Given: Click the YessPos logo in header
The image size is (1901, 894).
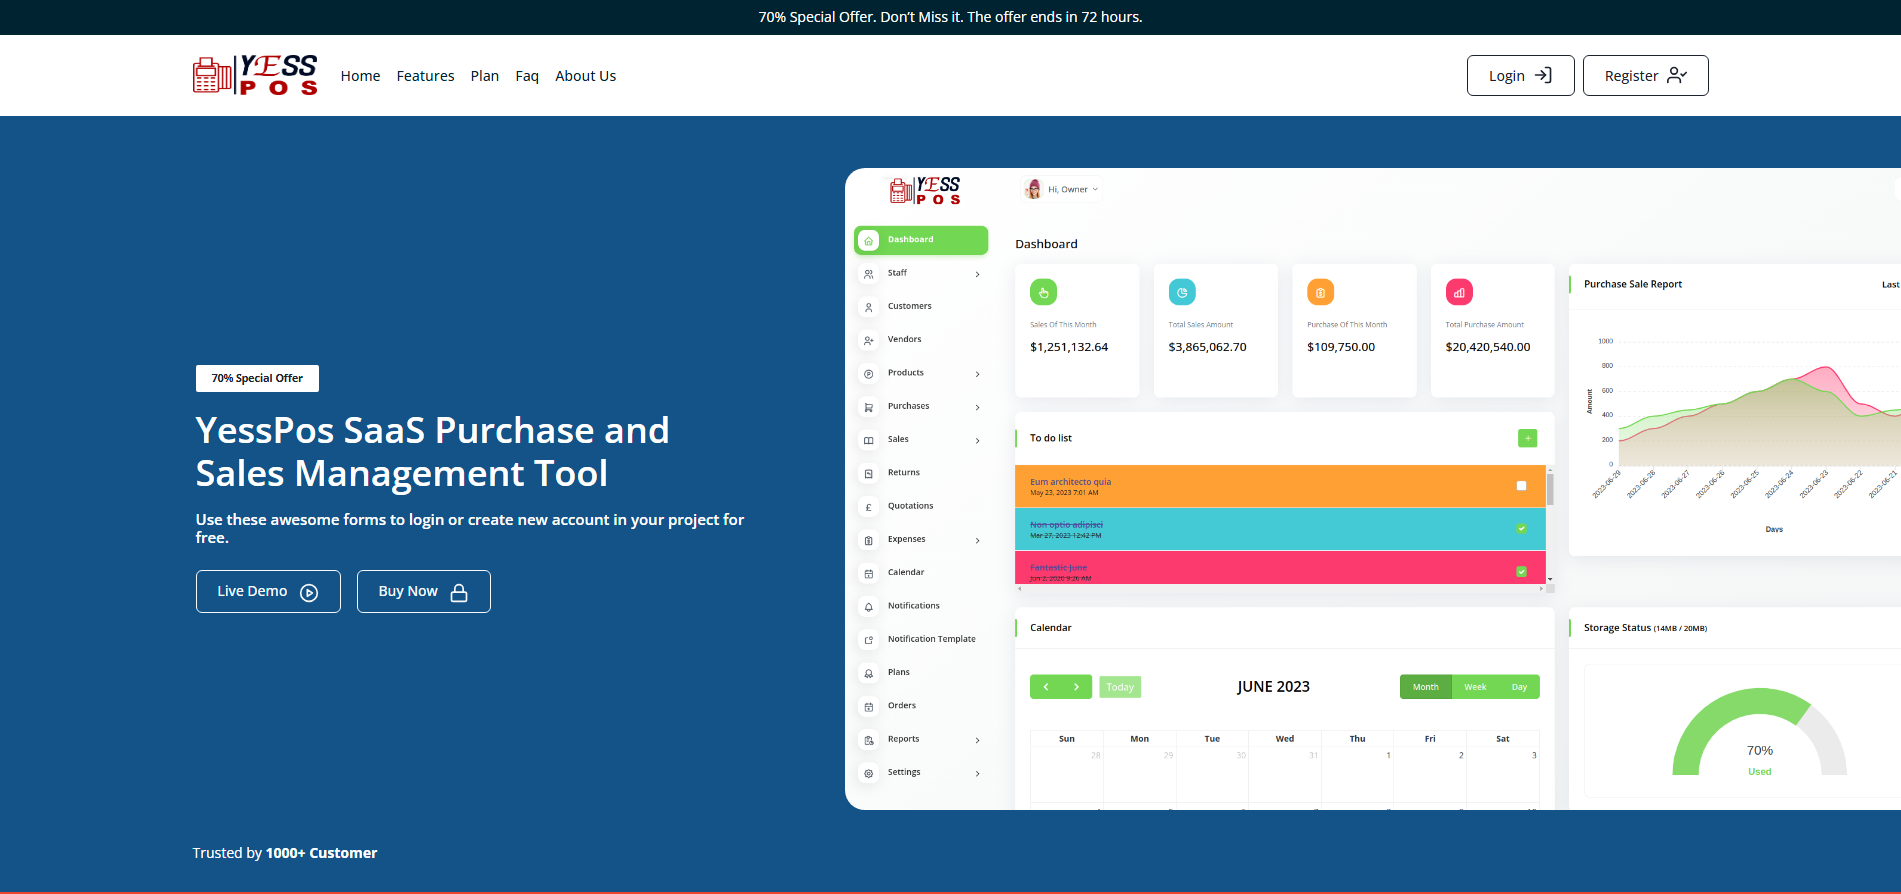Looking at the screenshot, I should [x=255, y=75].
